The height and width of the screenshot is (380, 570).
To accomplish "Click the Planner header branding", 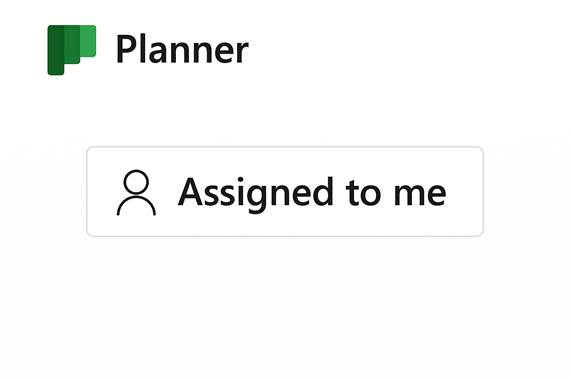I will (x=148, y=50).
